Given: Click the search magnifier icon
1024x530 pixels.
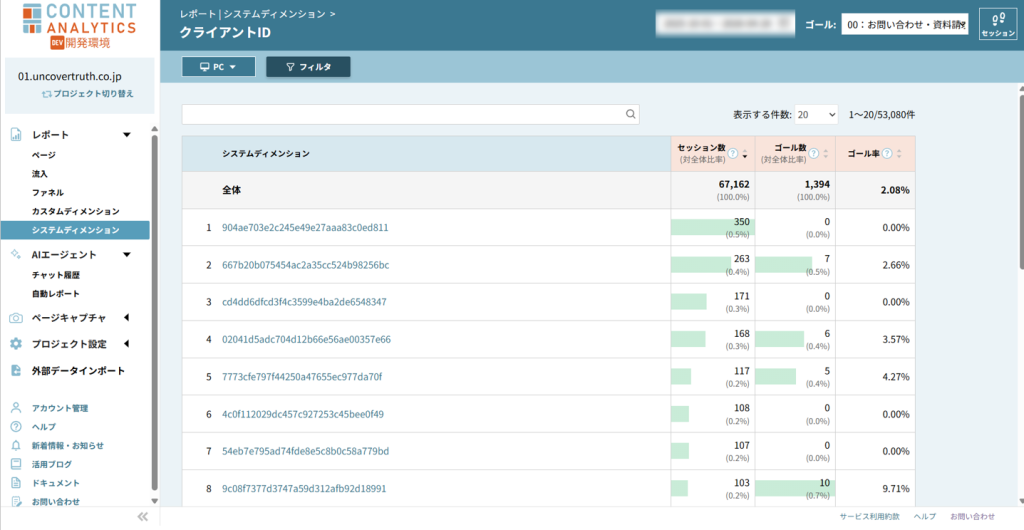Looking at the screenshot, I should (x=630, y=115).
